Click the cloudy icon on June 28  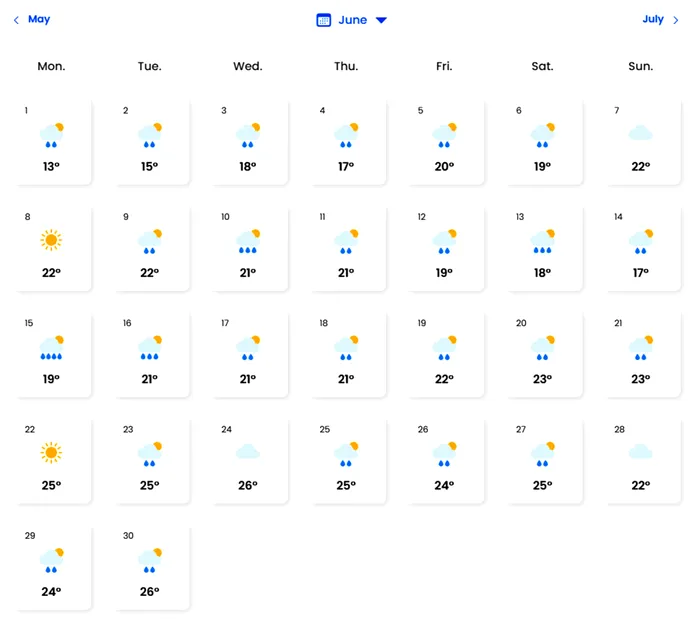641,452
